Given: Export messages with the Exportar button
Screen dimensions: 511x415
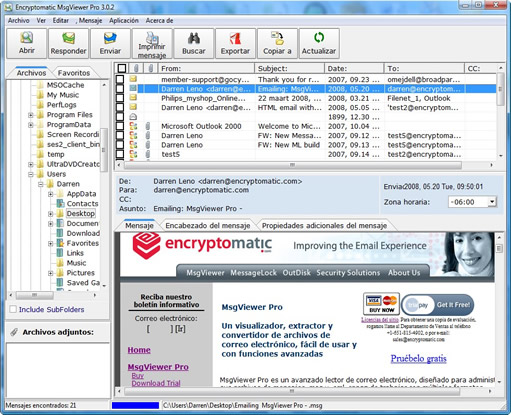Looking at the screenshot, I should 235,44.
